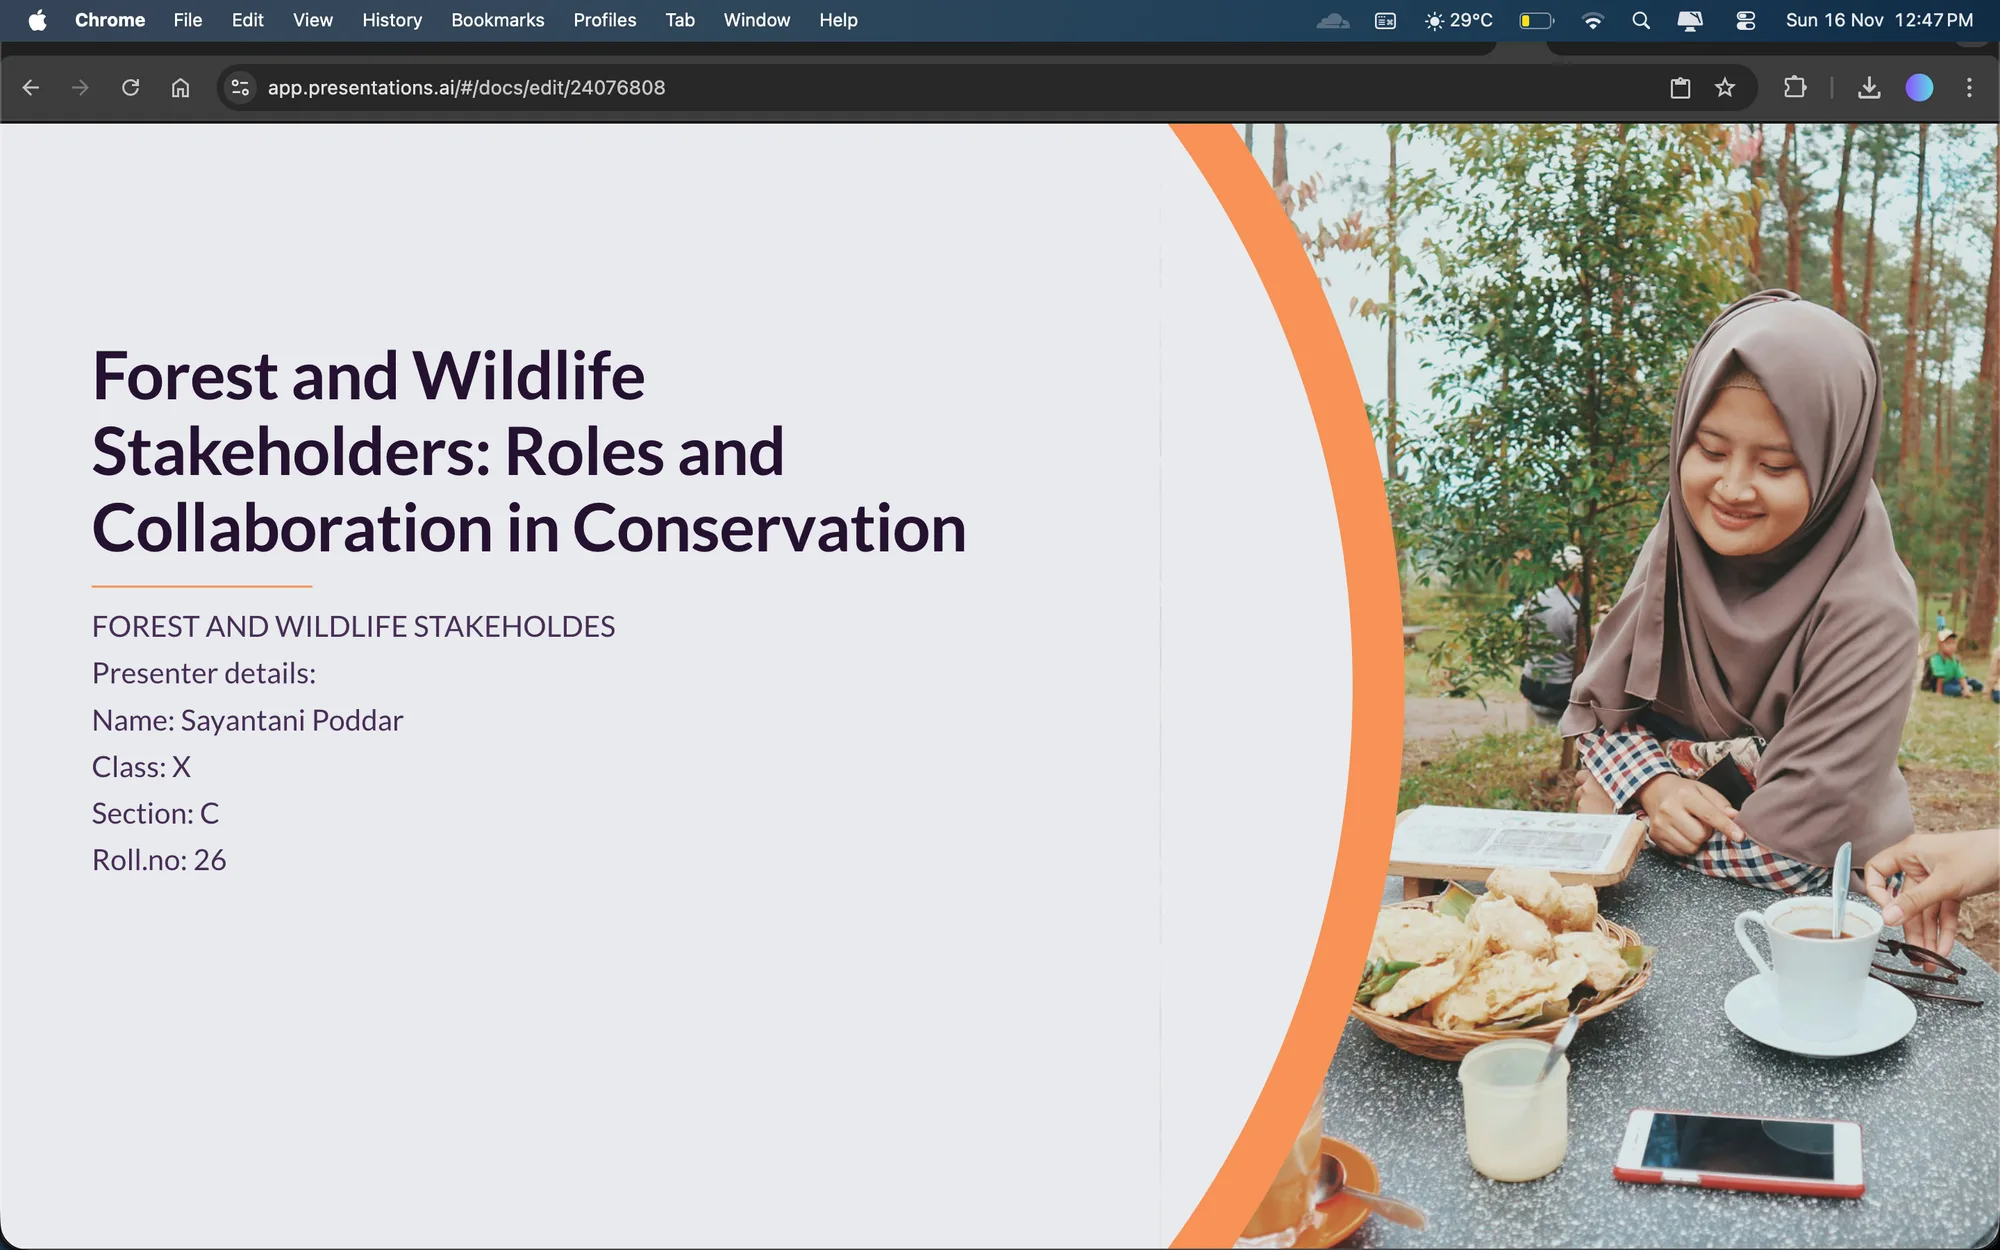
Task: View site information icon in address bar
Action: [240, 88]
